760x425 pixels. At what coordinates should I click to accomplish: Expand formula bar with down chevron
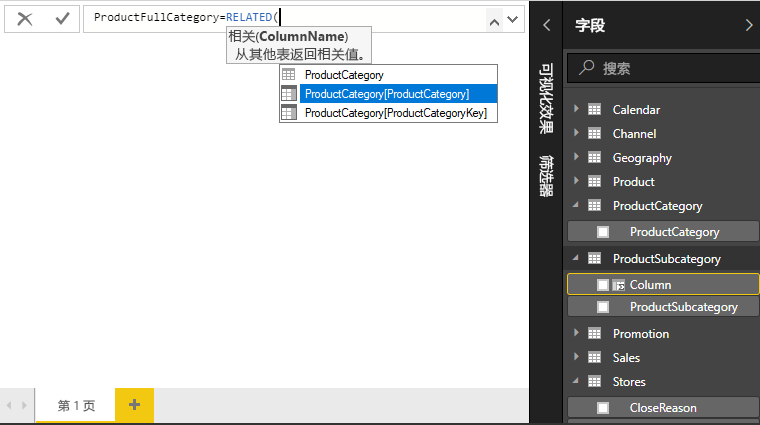click(514, 19)
